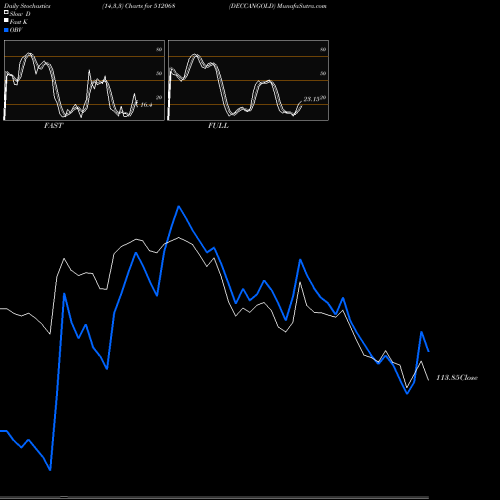Click the 'OBV' legend label
The image size is (500, 500).
[16, 30]
